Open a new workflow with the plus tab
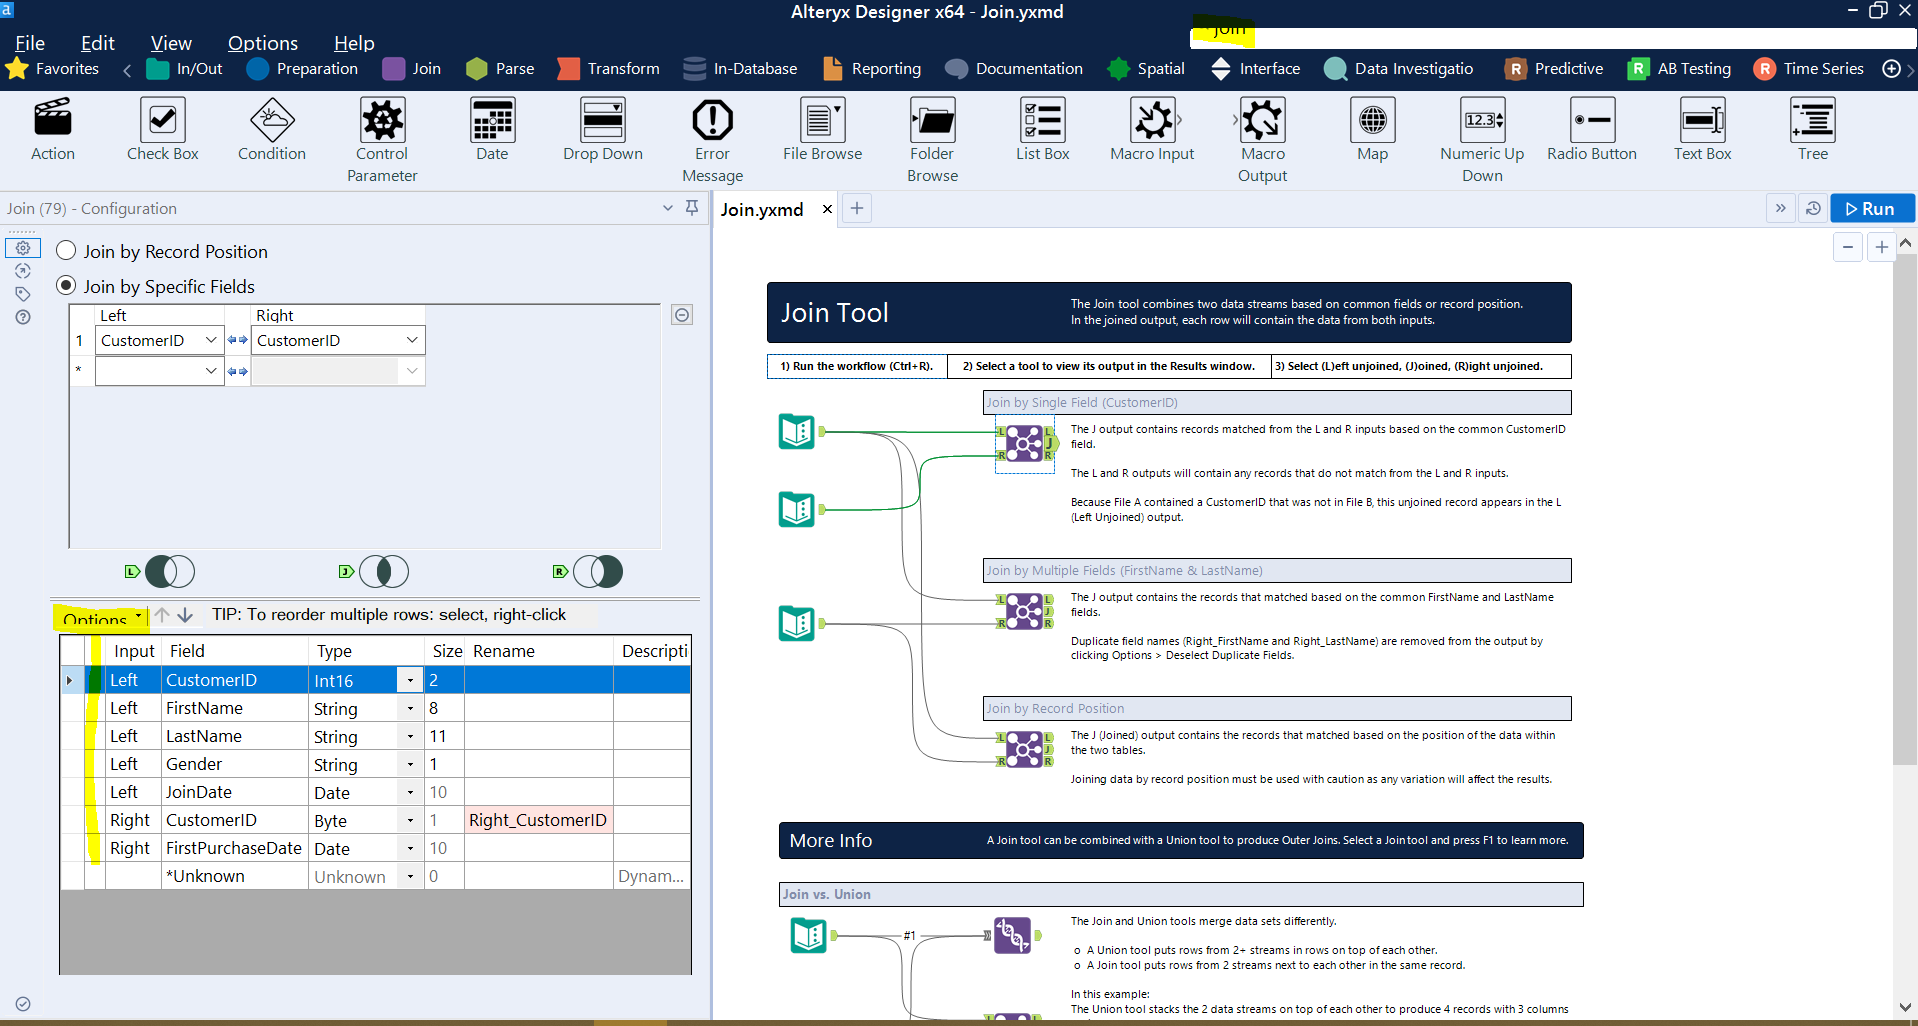Screen dimensions: 1918x1026 tap(856, 208)
